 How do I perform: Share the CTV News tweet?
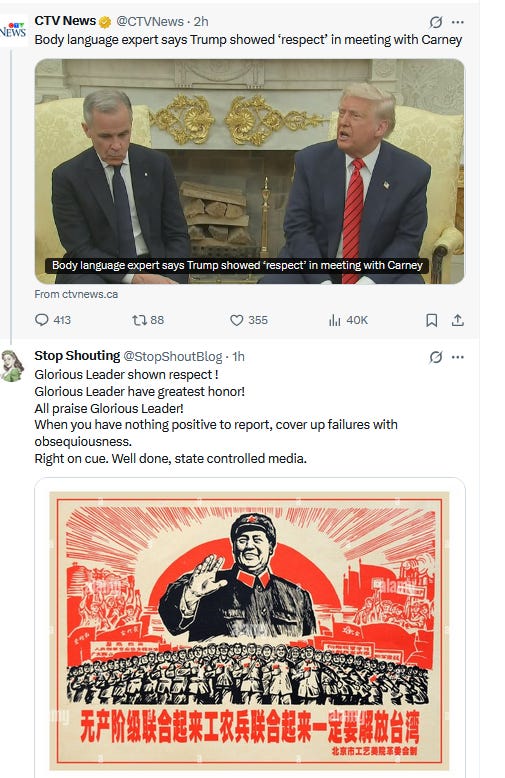pyautogui.click(x=457, y=320)
